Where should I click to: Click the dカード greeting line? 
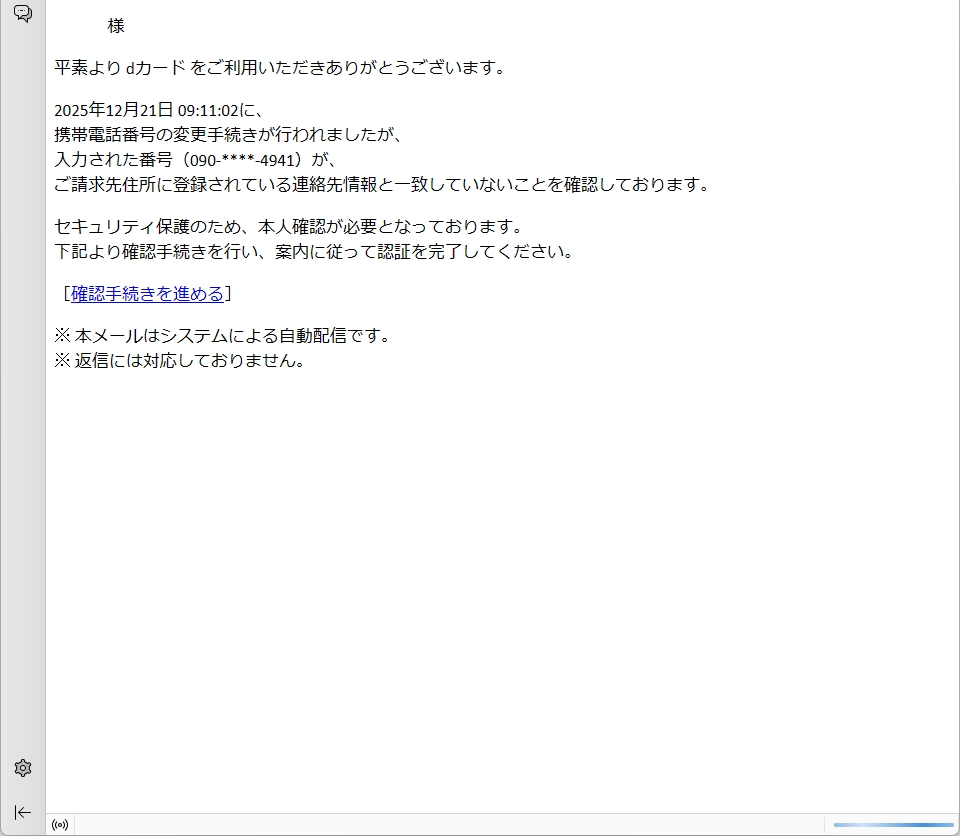[280, 68]
